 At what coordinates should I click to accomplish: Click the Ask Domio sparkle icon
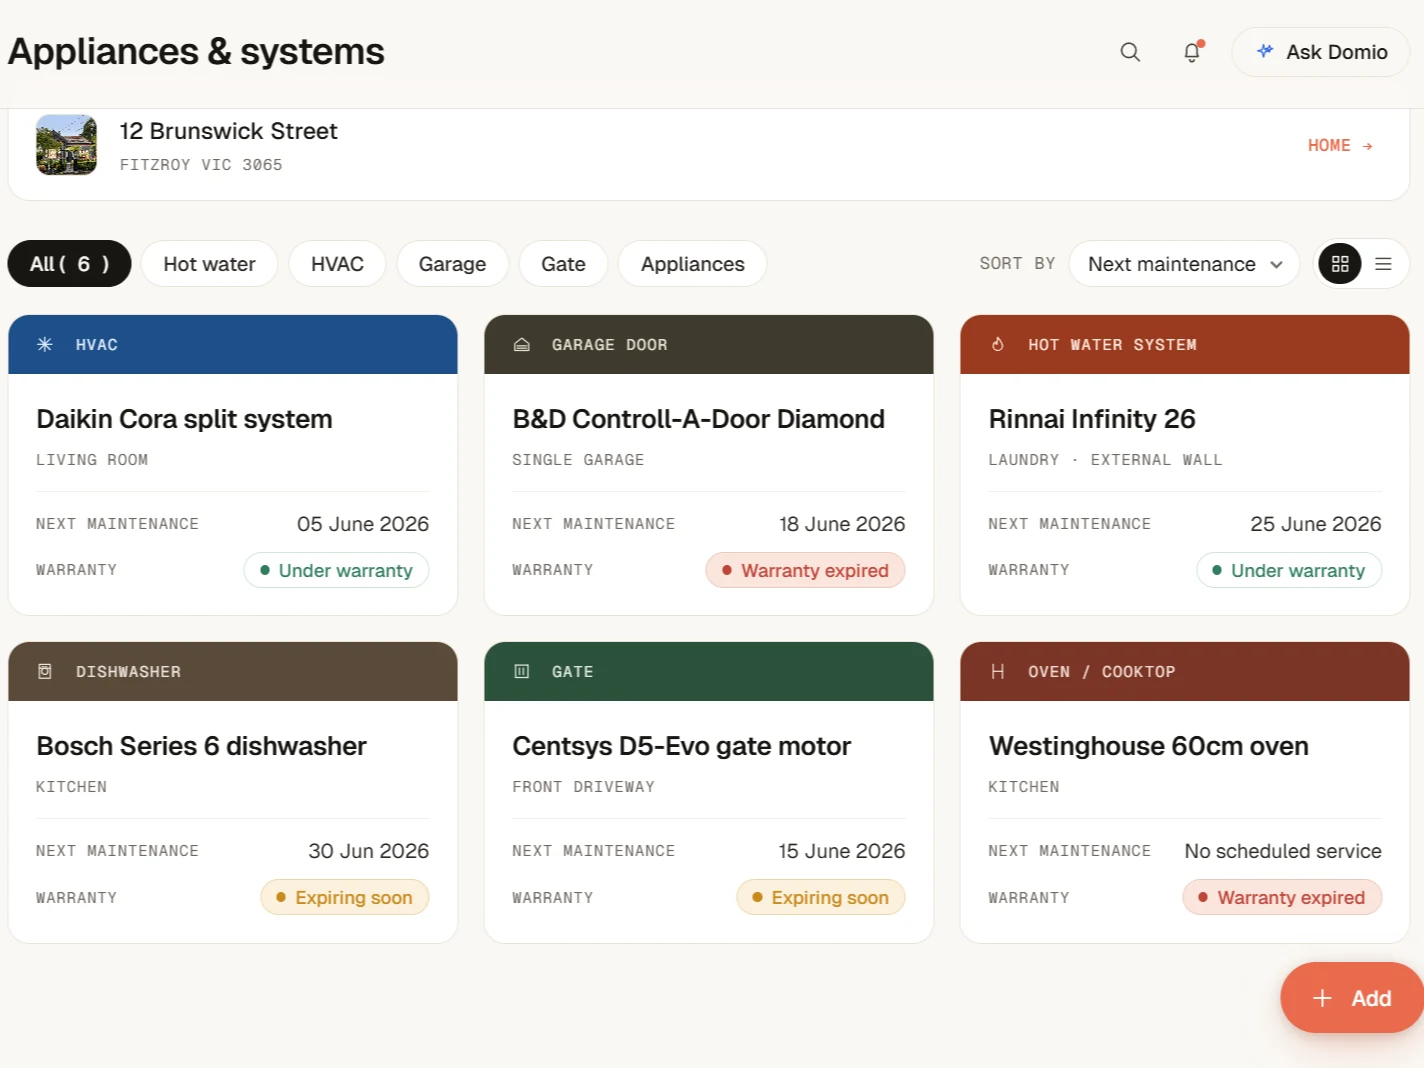1265,51
